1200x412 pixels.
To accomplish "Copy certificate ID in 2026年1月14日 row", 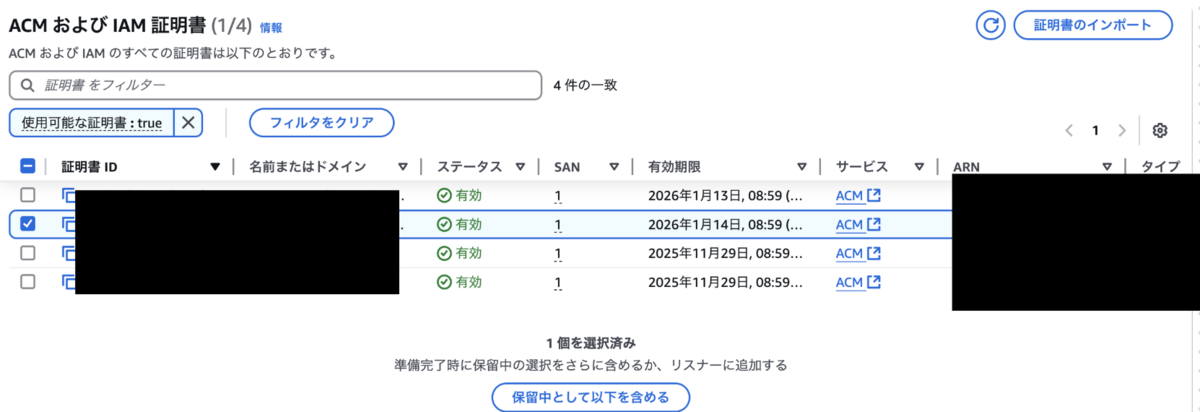I will pos(68,224).
